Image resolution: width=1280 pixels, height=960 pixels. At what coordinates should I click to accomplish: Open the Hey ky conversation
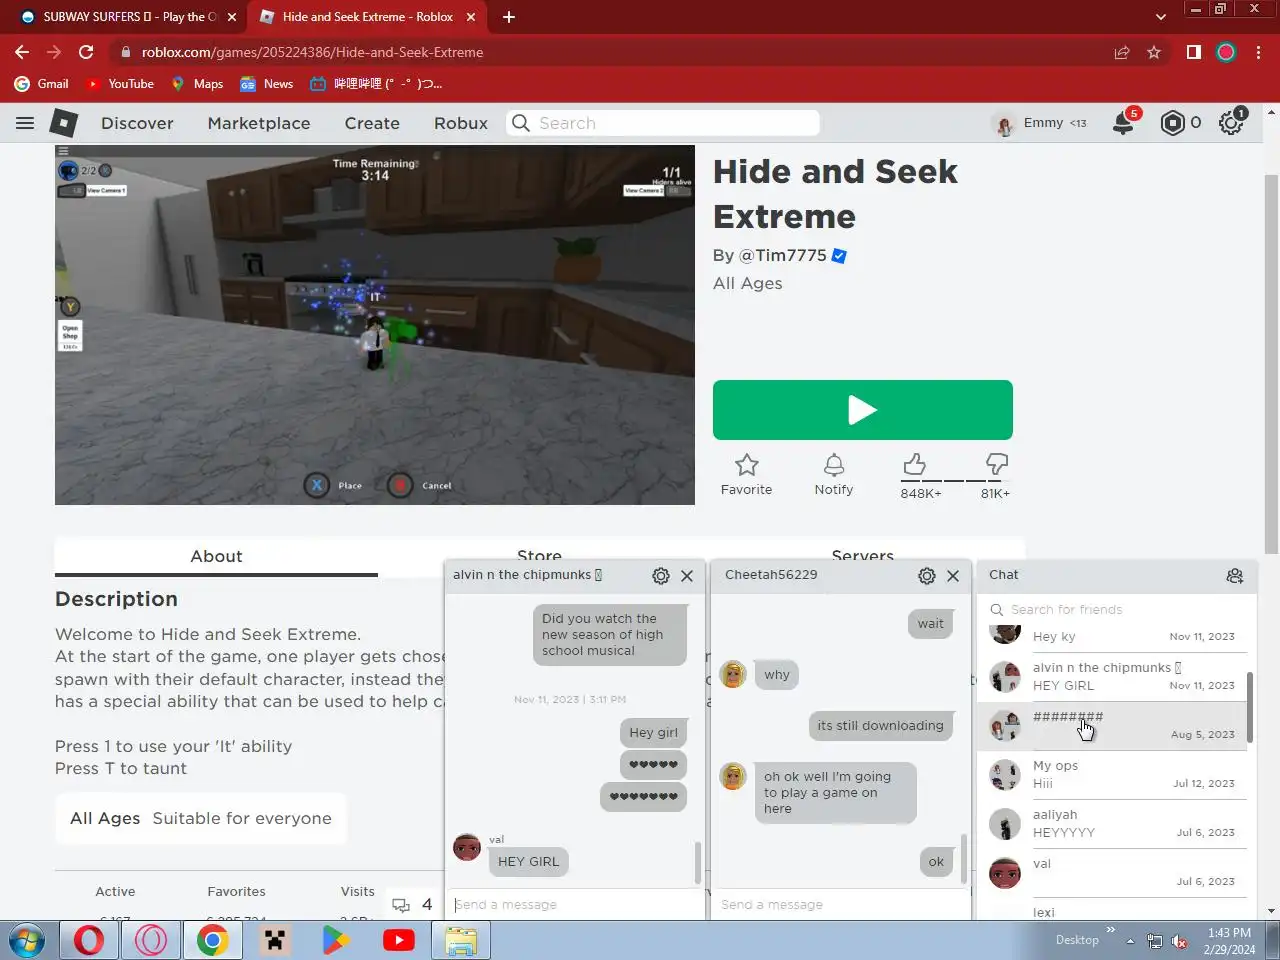[1112, 637]
